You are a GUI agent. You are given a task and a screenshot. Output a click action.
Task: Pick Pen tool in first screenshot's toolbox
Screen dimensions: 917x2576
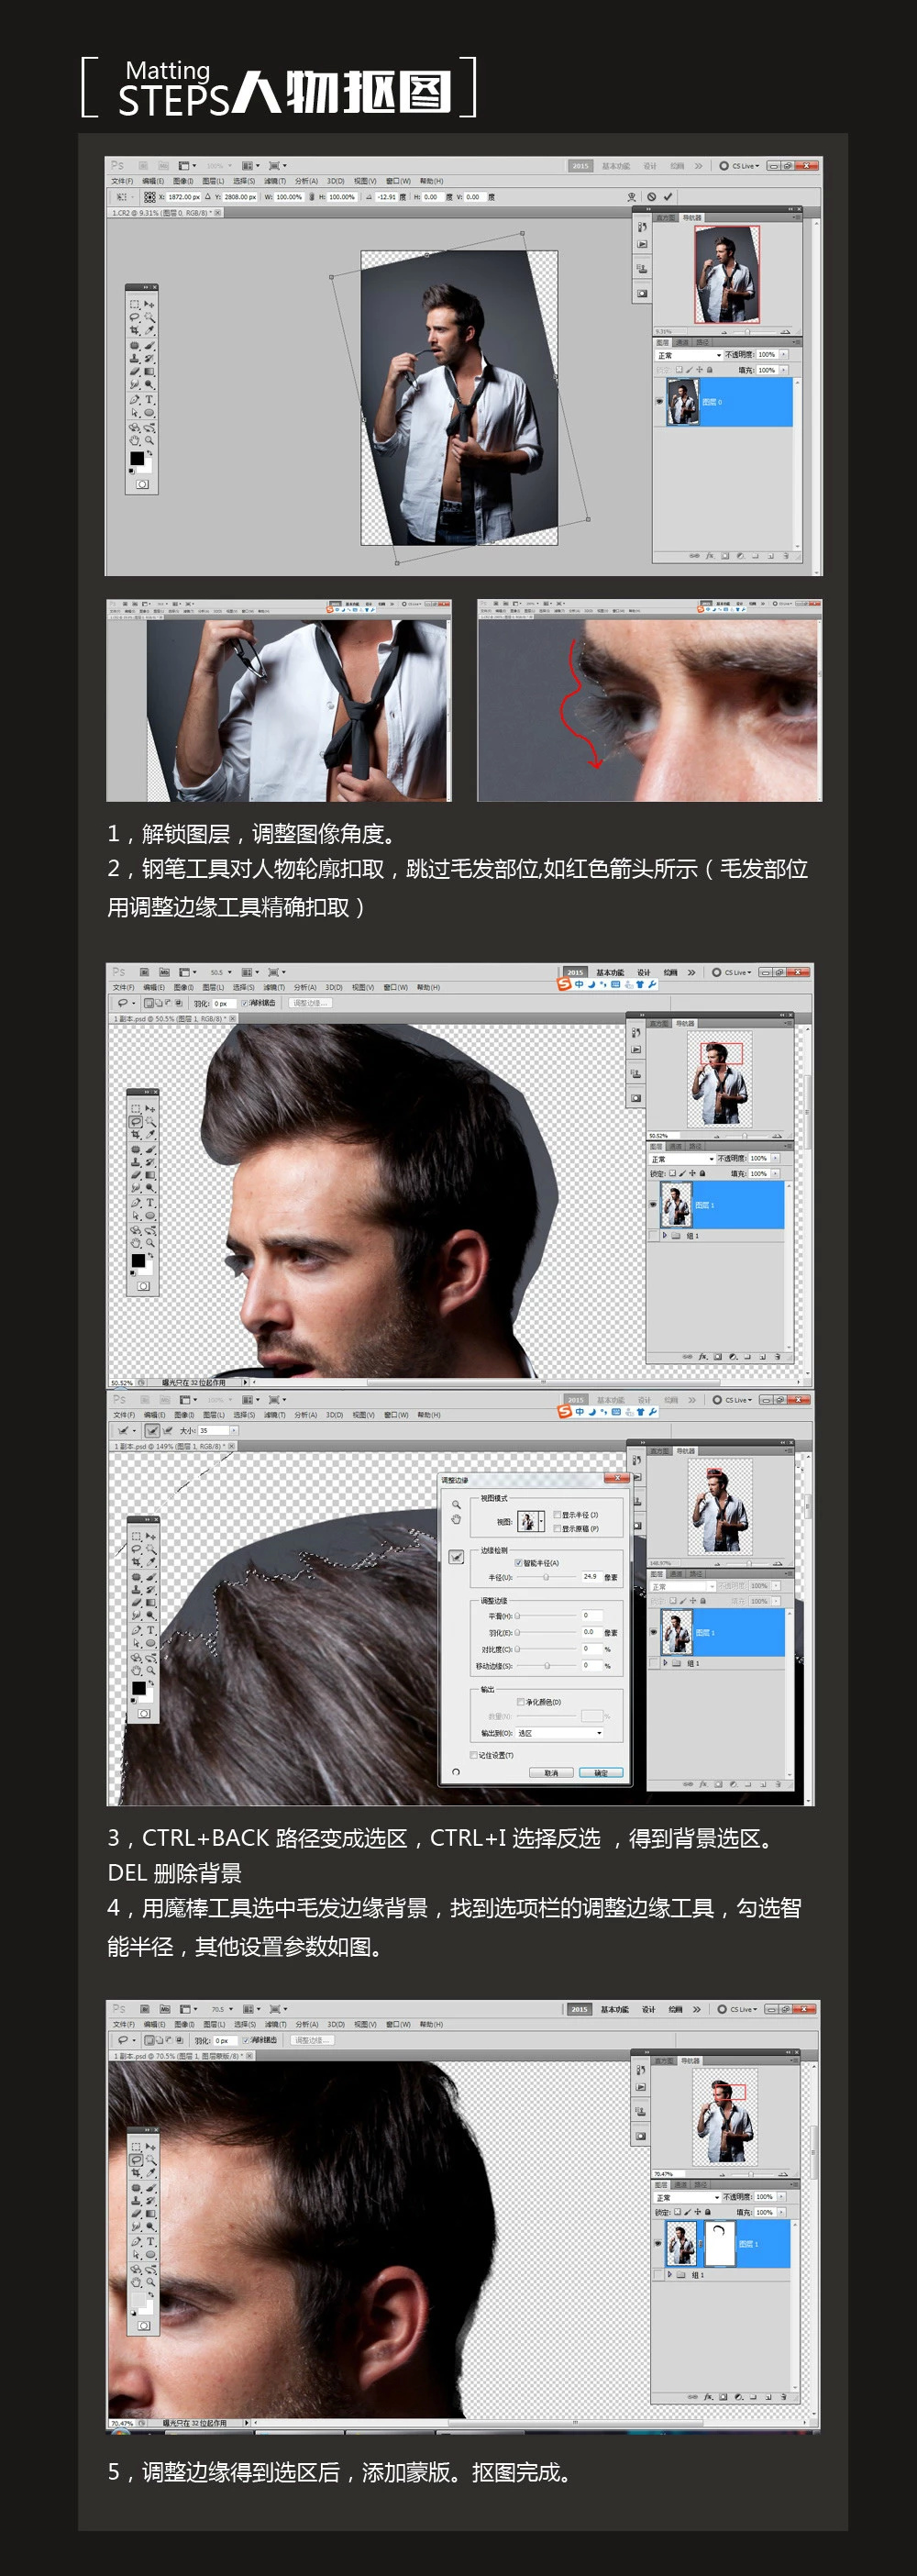coord(134,399)
